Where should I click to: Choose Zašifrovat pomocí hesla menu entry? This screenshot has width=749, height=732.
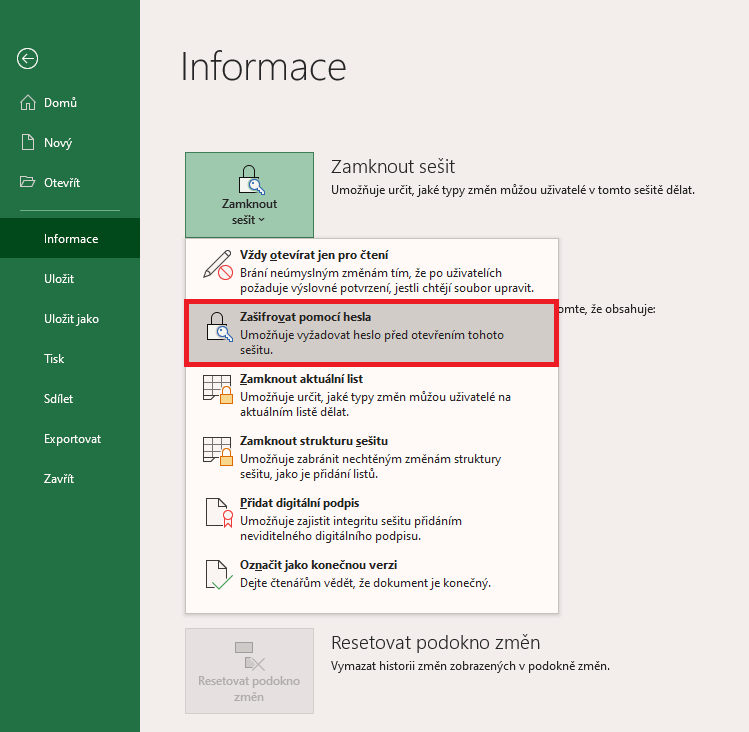pyautogui.click(x=372, y=333)
